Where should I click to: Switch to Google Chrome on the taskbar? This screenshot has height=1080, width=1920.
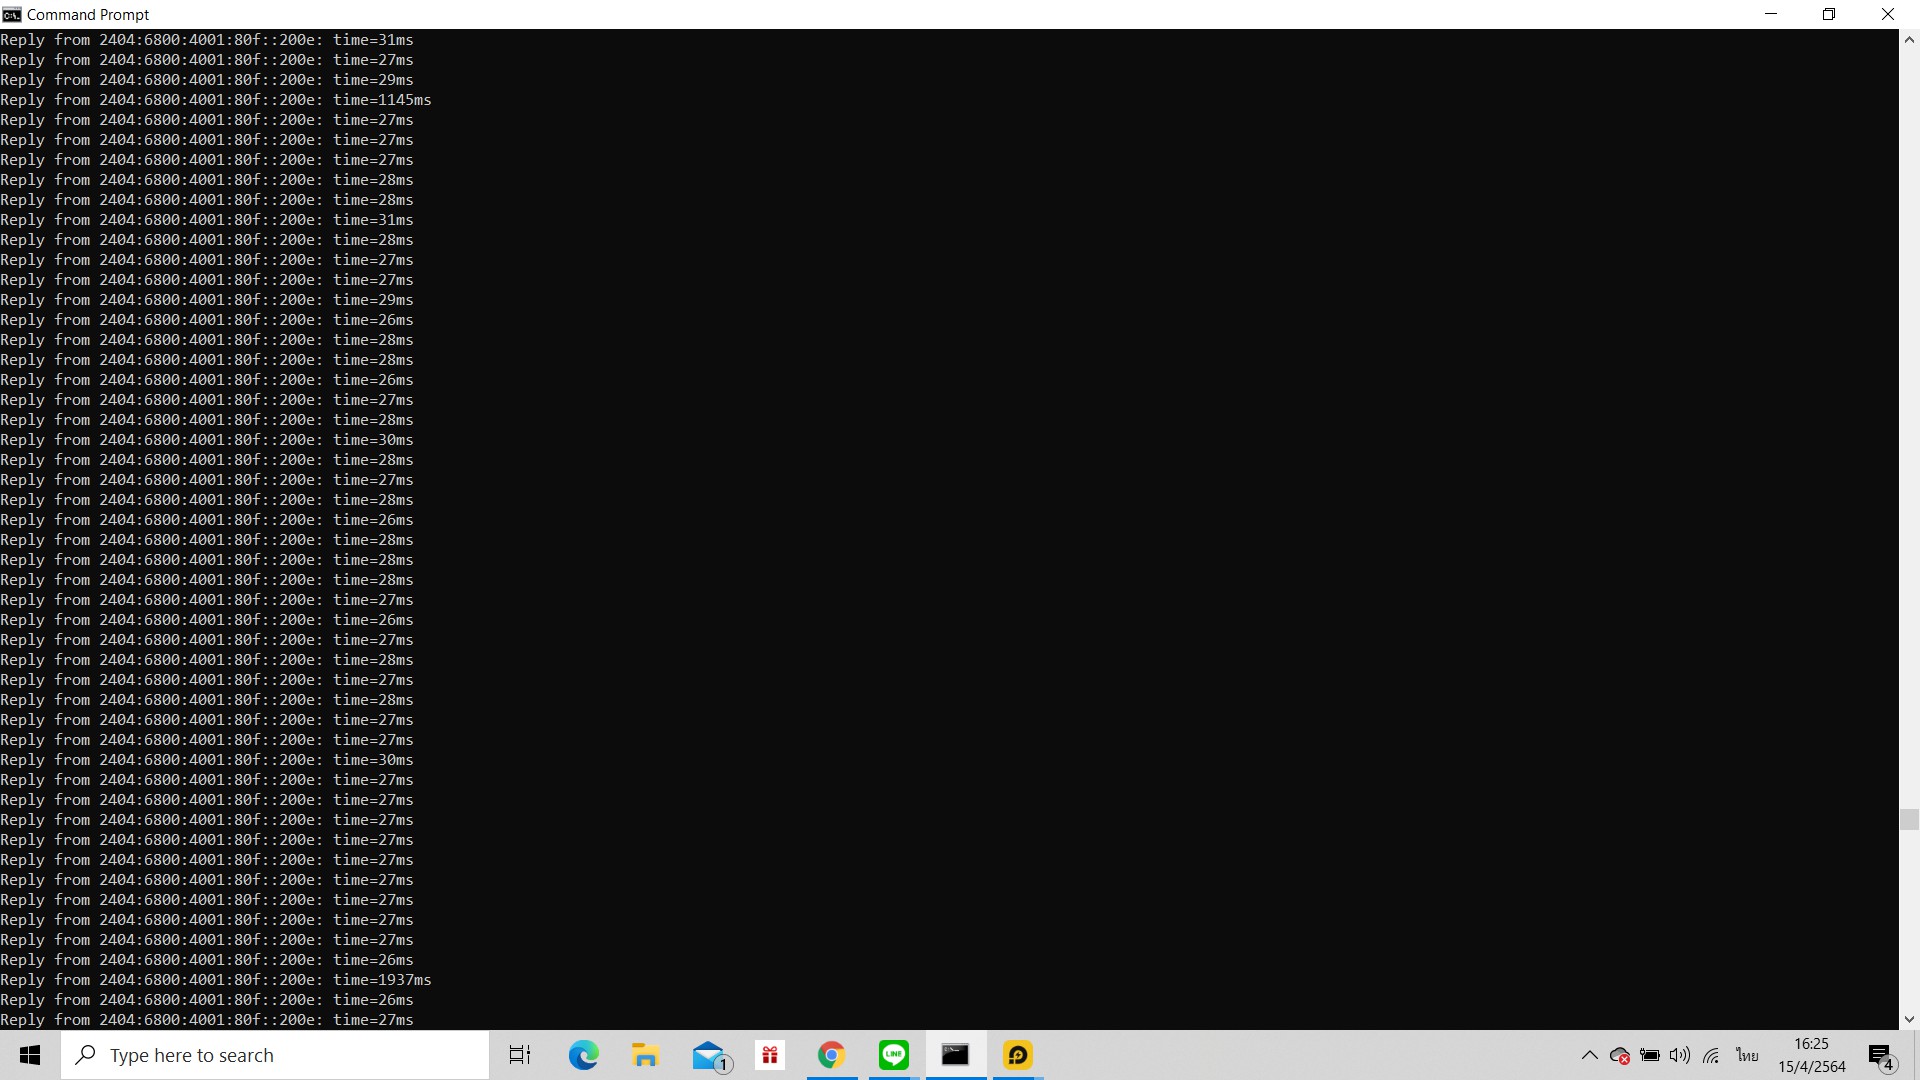(x=831, y=1055)
